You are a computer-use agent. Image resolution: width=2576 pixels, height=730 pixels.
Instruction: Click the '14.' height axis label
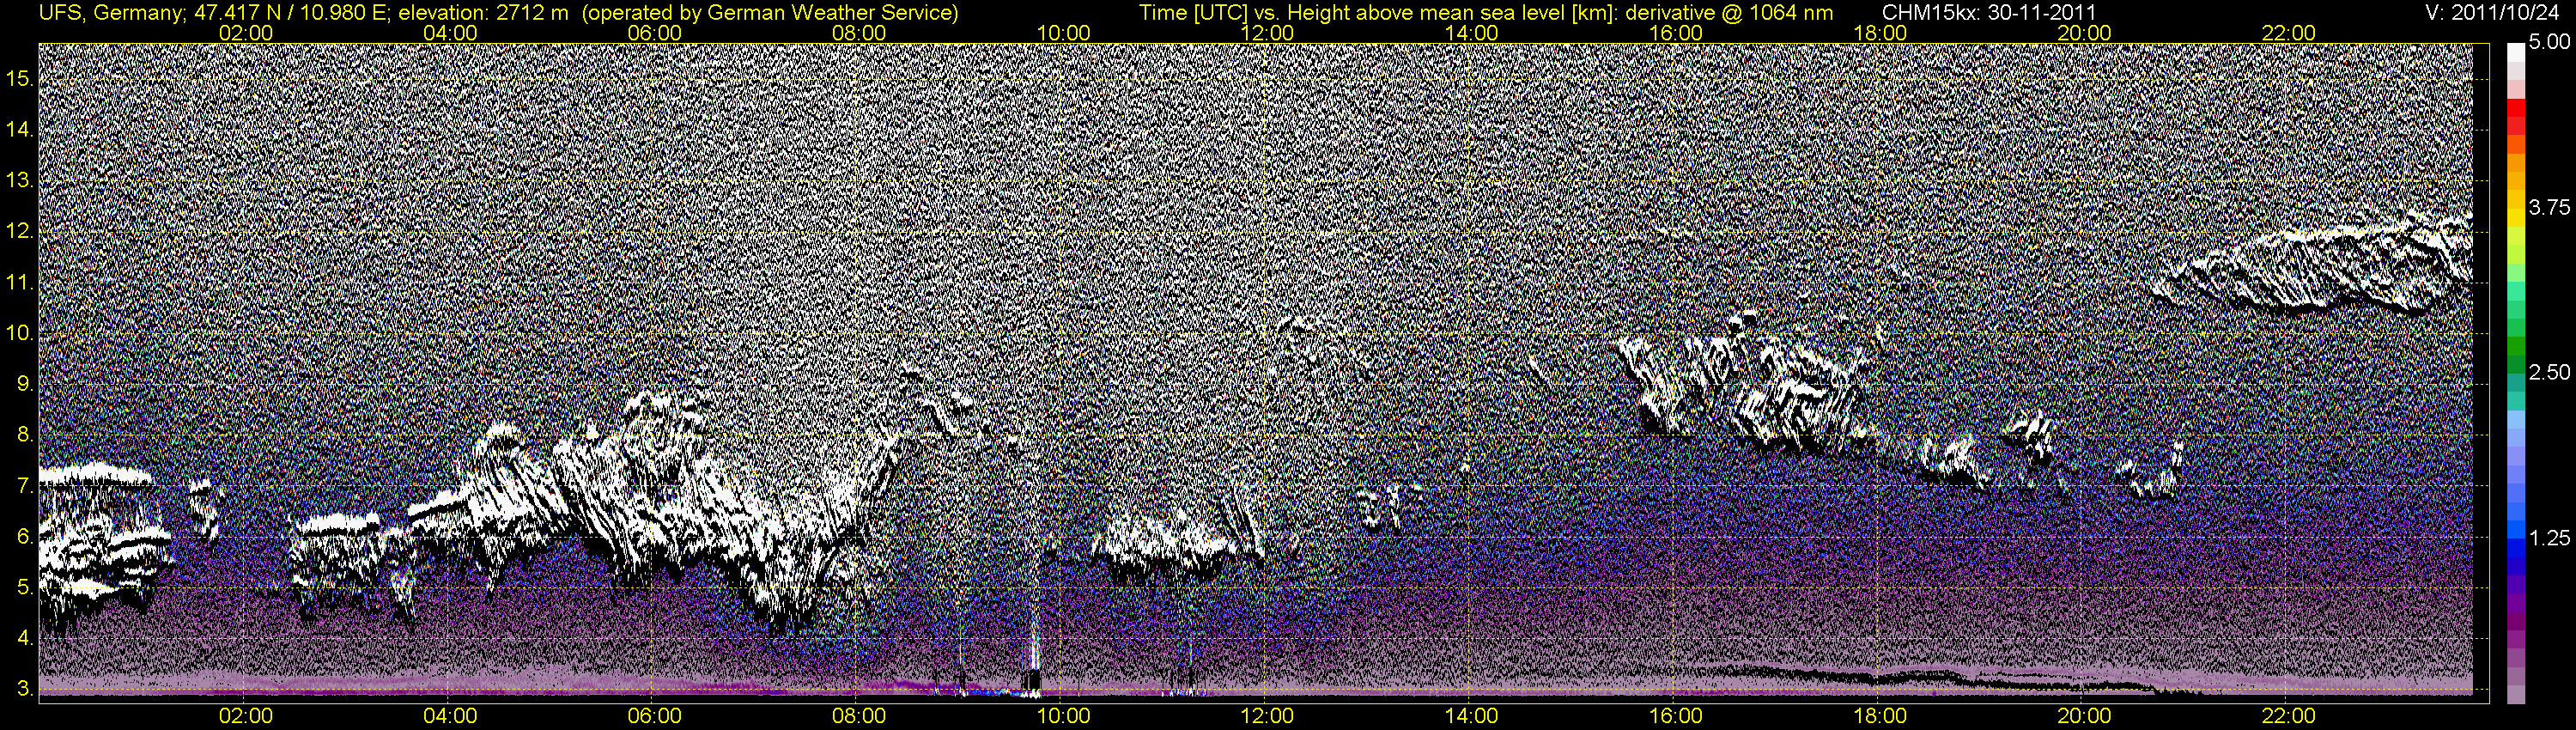19,130
